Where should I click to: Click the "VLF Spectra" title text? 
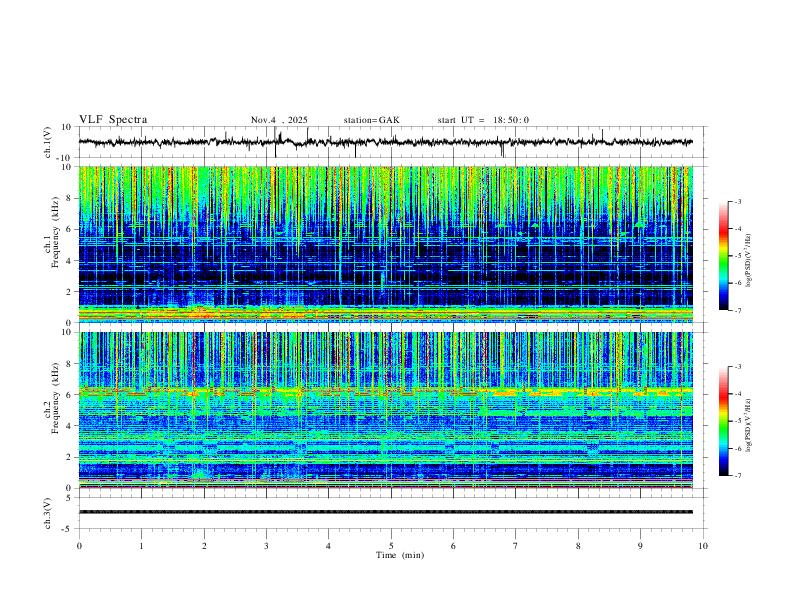(113, 120)
